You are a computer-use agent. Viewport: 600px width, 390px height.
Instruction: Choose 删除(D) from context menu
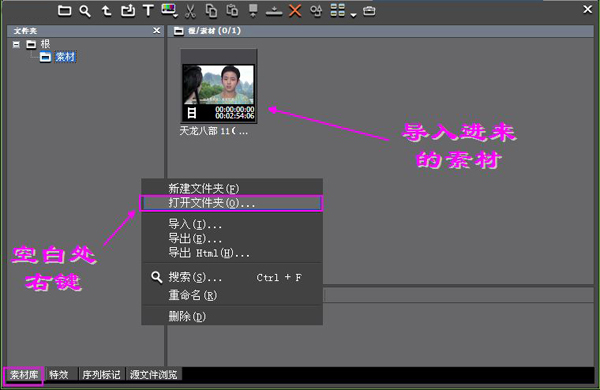click(232, 317)
